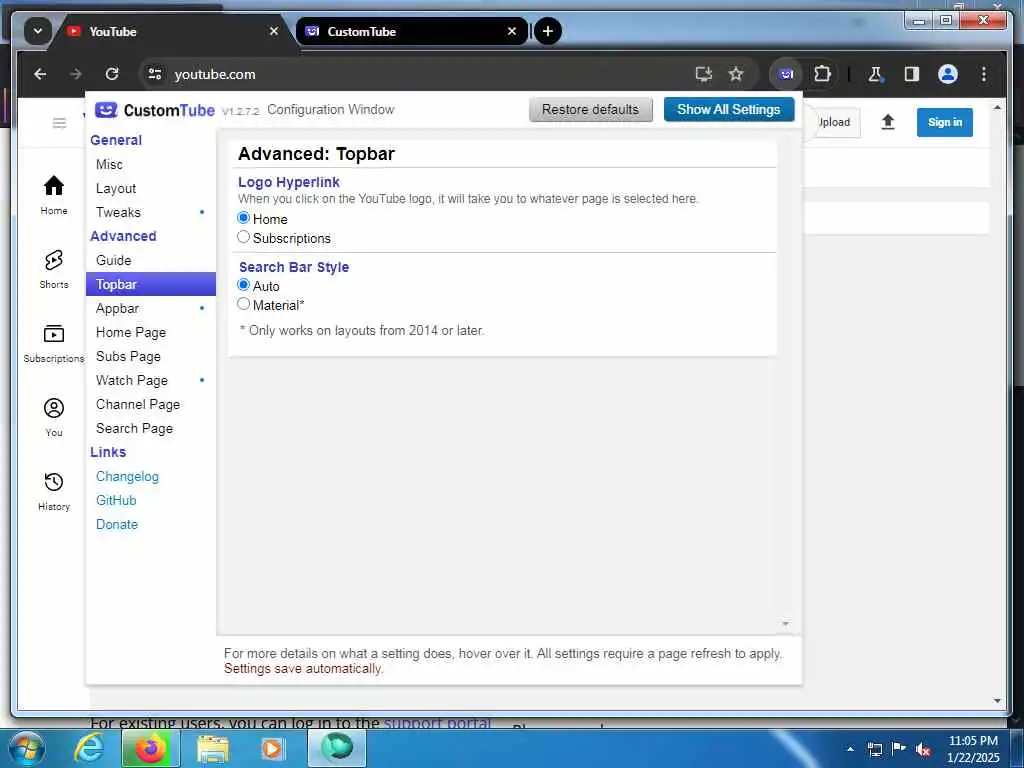The image size is (1024, 768).
Task: Open the Chrome profile avatar
Action: (x=948, y=74)
